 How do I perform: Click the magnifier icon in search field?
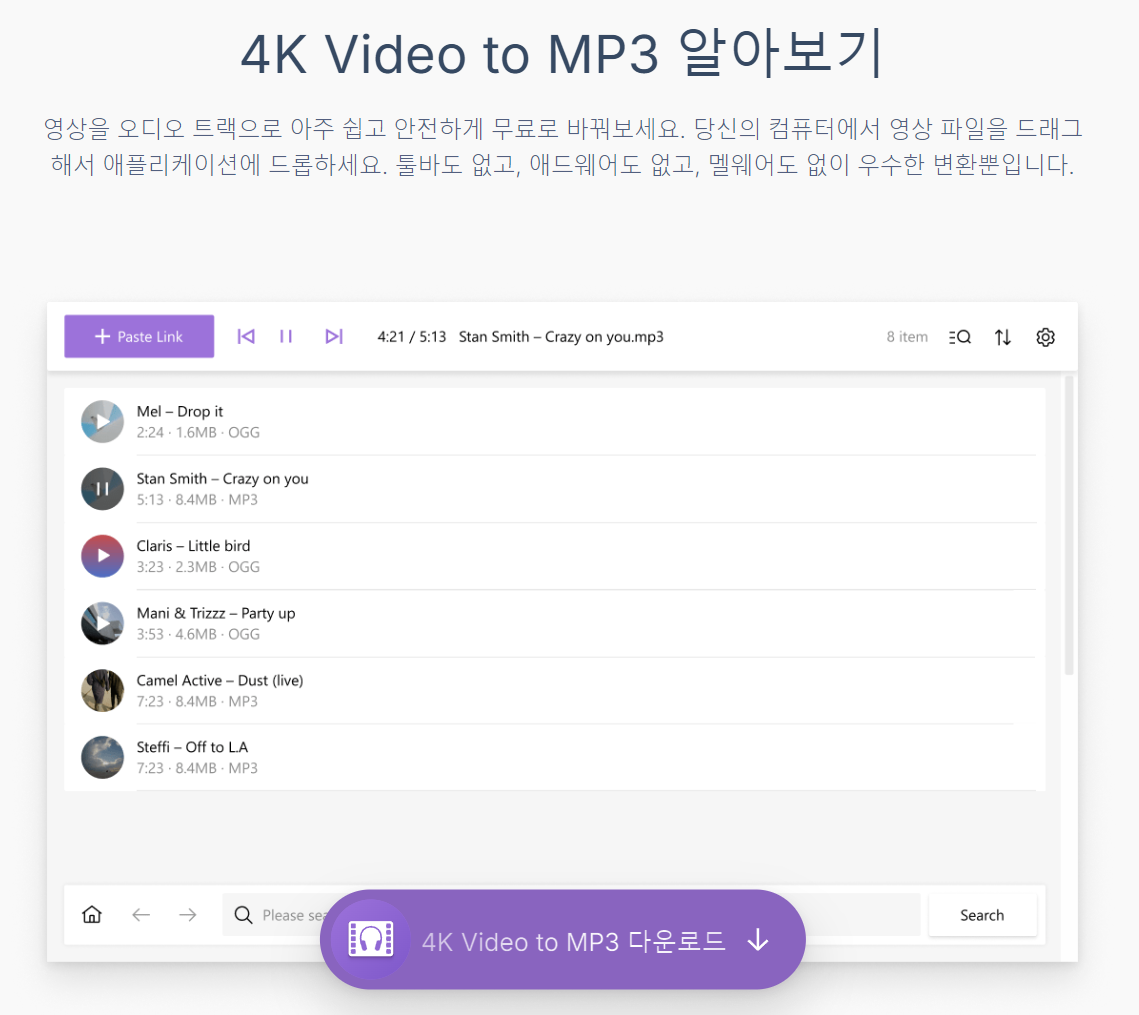pyautogui.click(x=243, y=915)
